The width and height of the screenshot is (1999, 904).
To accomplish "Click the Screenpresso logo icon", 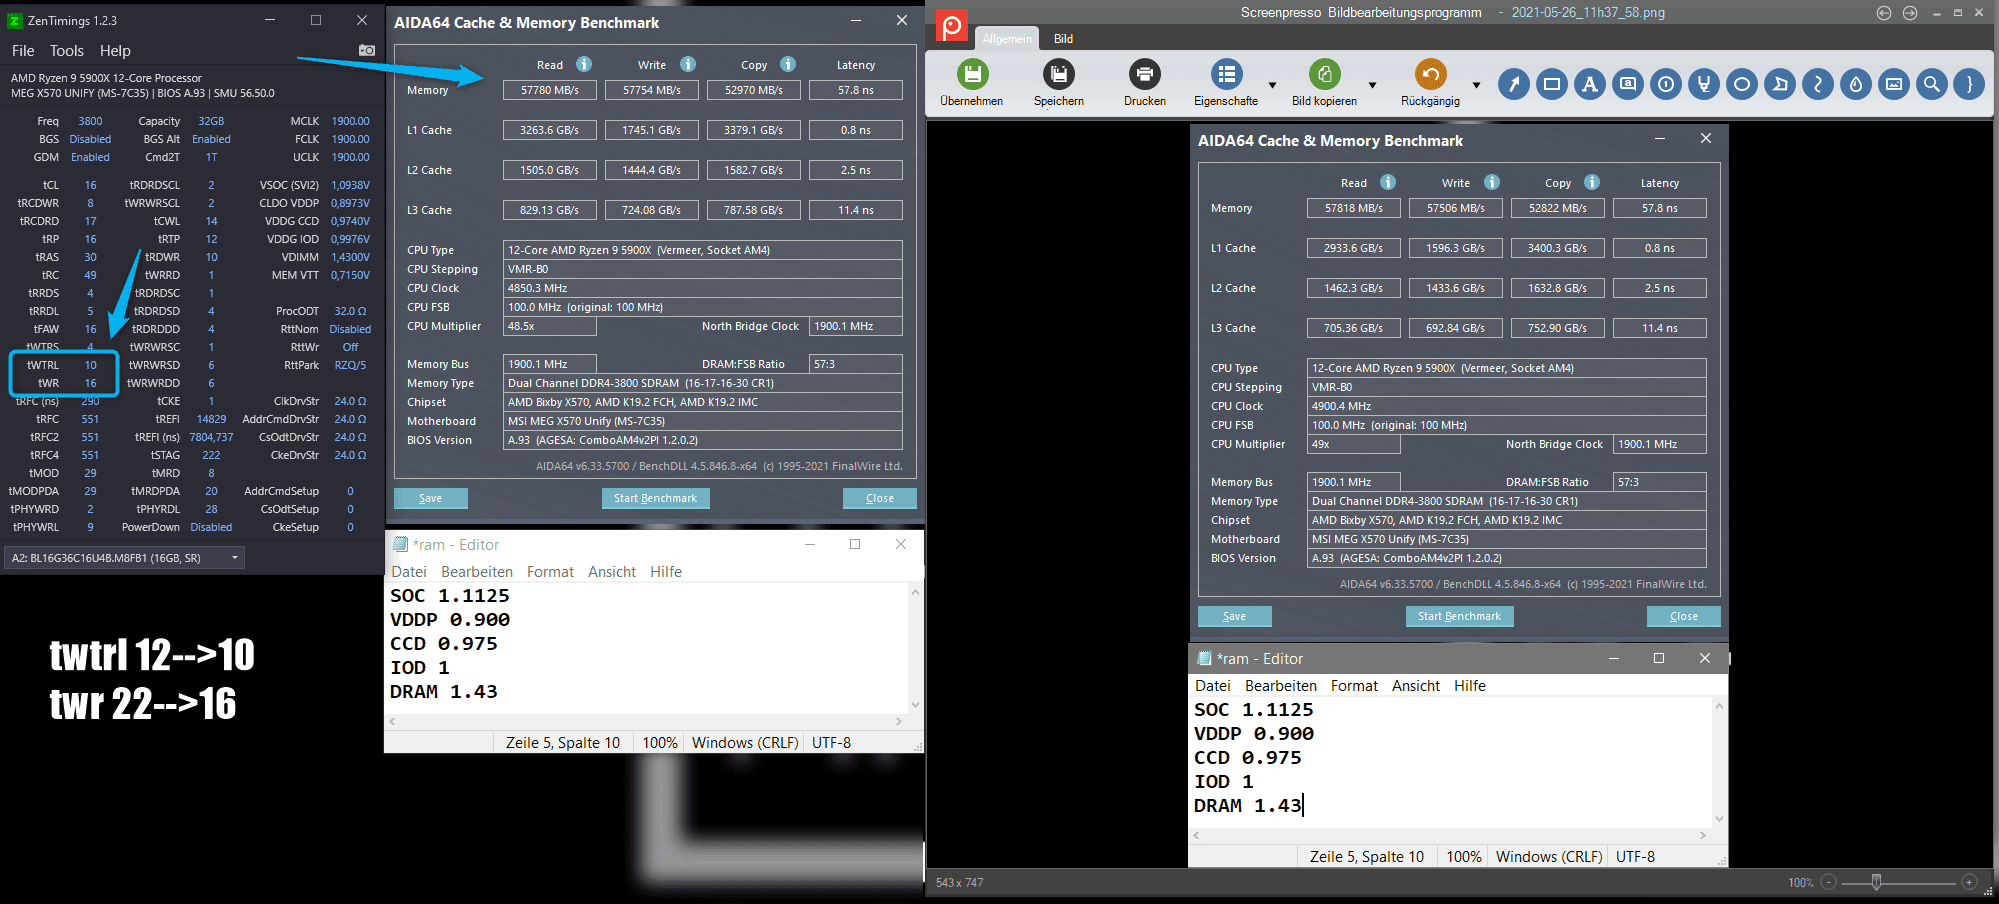I will (951, 26).
